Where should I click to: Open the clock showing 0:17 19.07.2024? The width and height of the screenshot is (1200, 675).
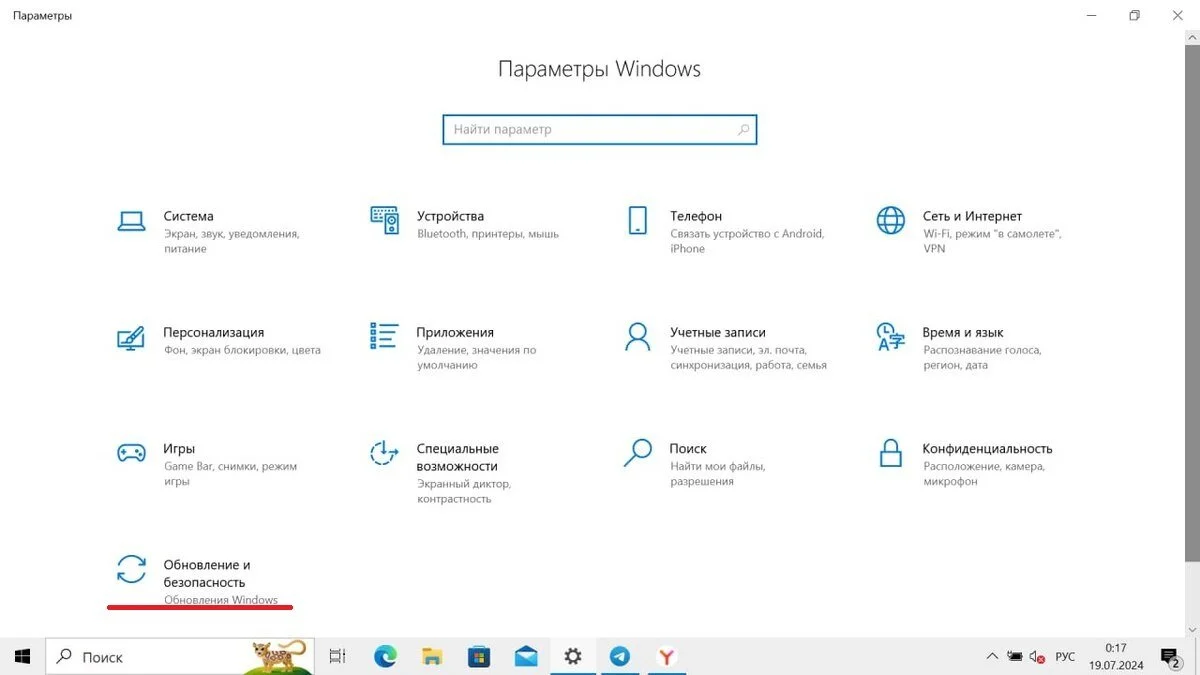1115,656
